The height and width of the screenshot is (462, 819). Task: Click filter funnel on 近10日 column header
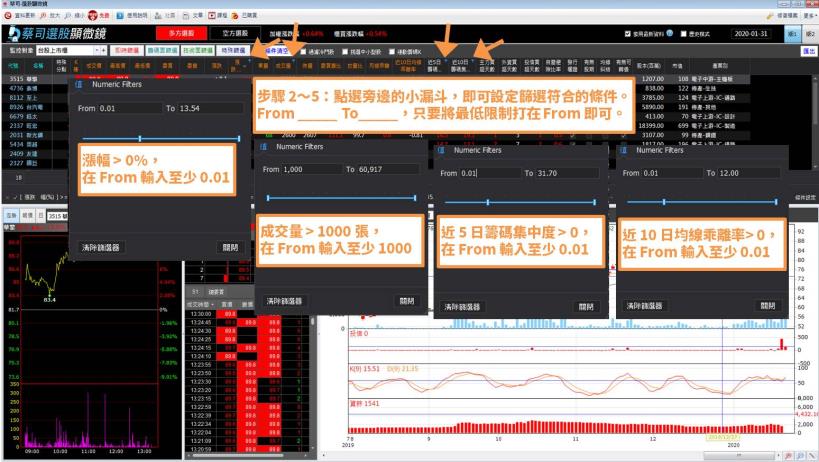[x=472, y=60]
